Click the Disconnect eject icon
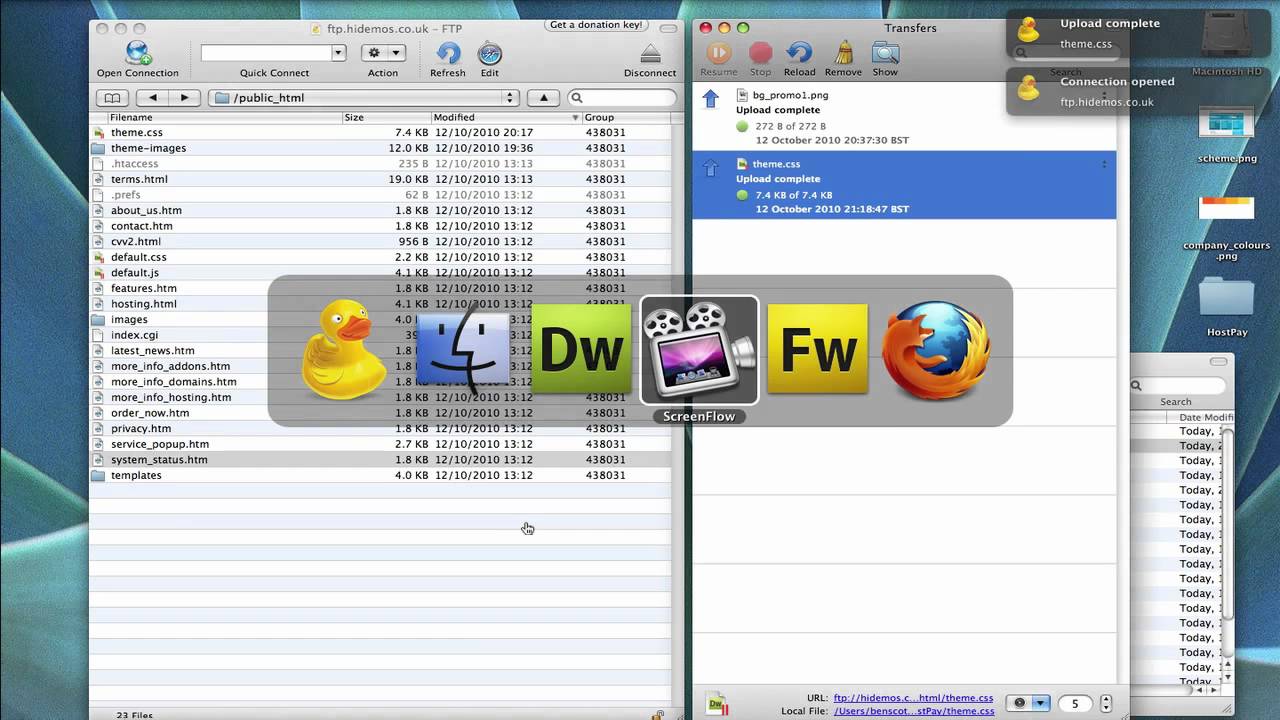 [650, 54]
